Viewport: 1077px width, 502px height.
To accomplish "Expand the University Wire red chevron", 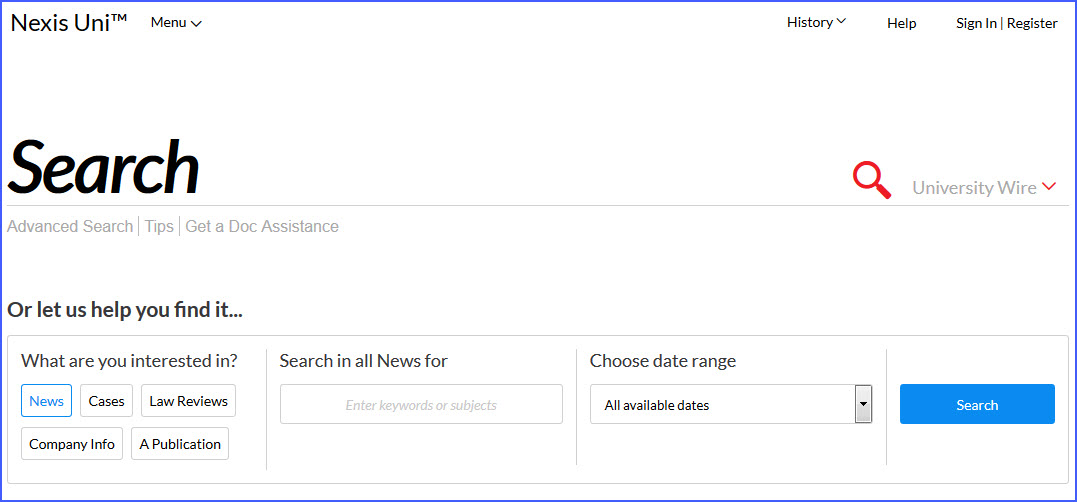I will [1048, 186].
